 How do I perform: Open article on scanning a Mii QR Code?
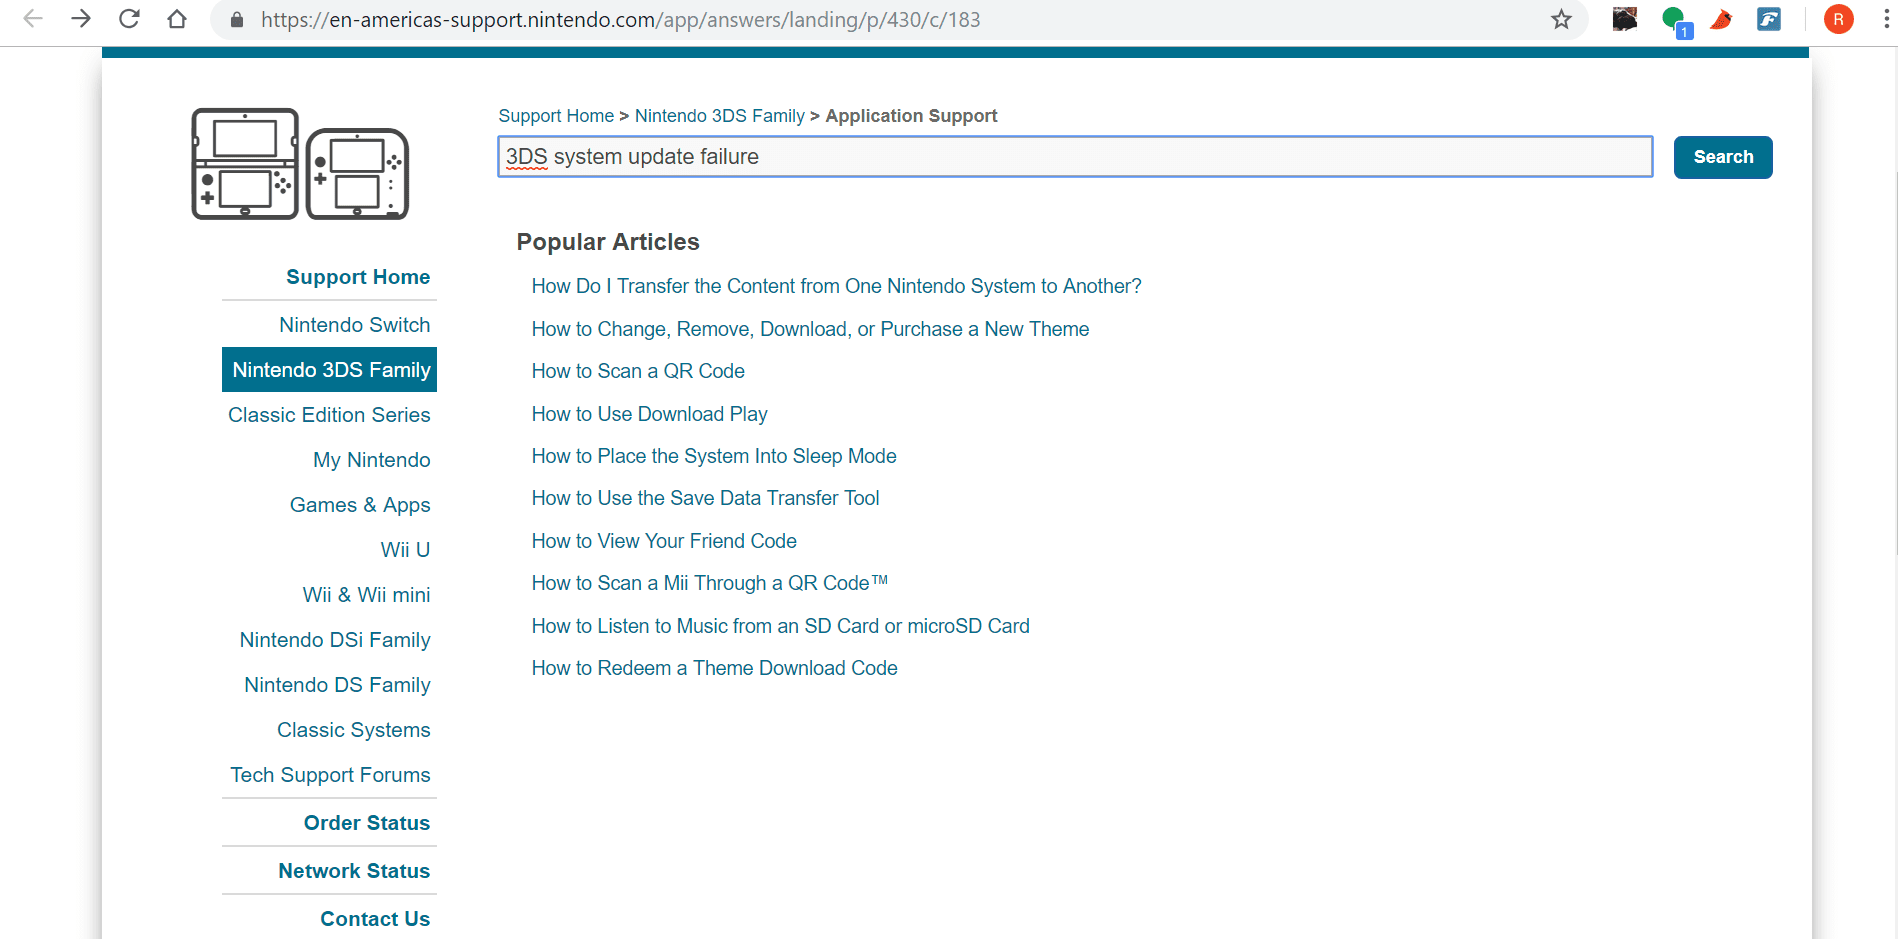(709, 583)
